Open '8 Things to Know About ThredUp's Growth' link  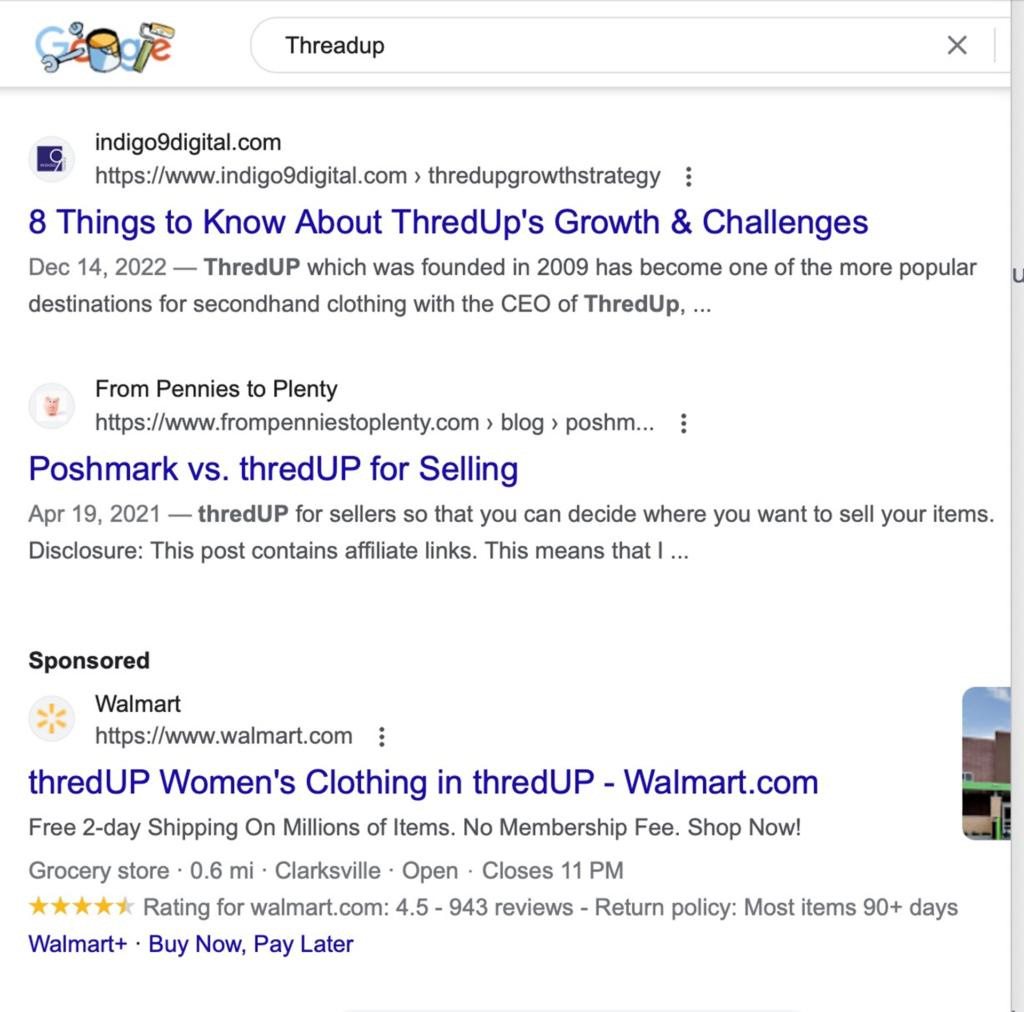tap(448, 222)
